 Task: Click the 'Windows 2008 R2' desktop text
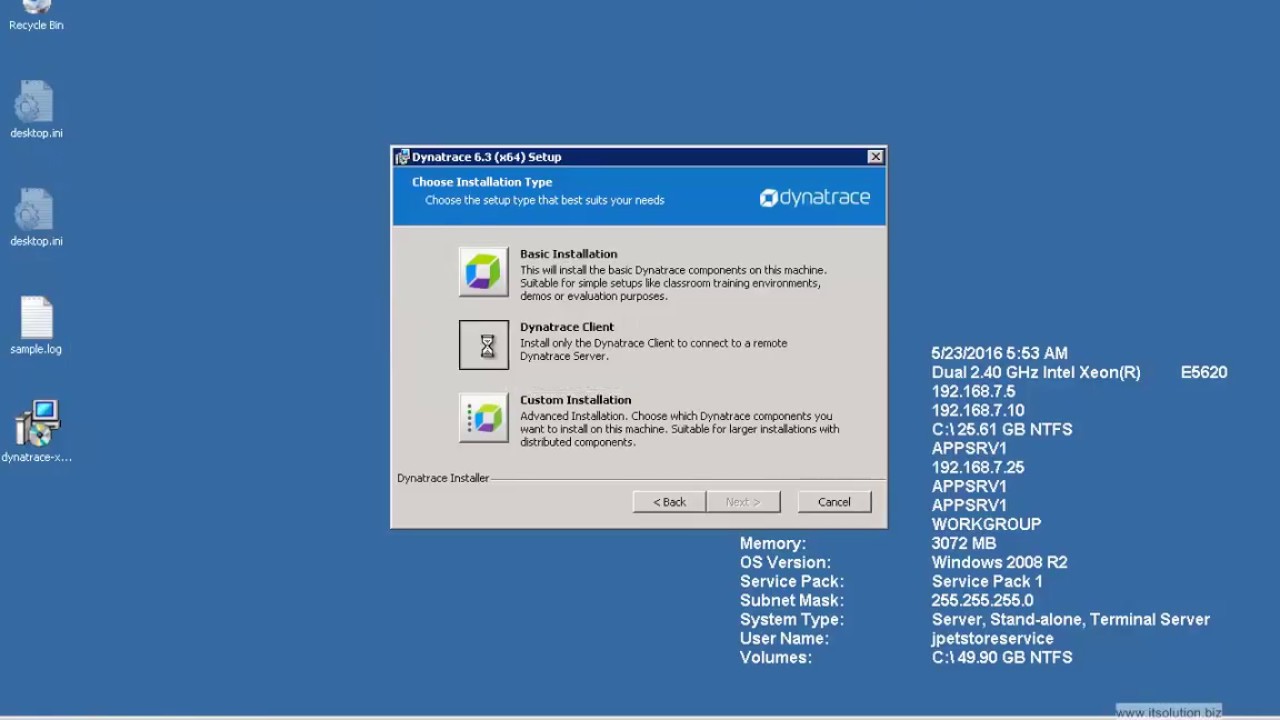999,562
